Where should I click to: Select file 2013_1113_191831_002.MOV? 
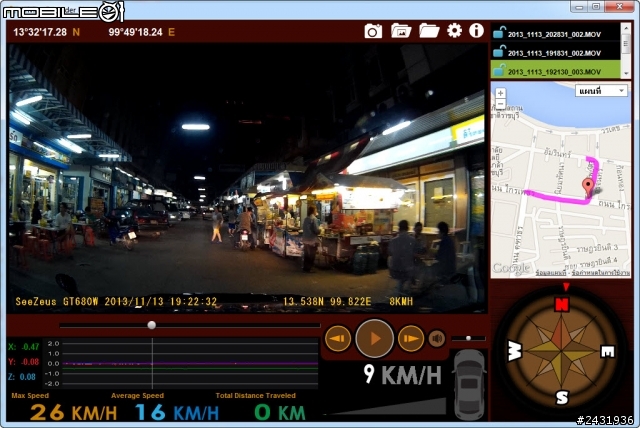556,52
